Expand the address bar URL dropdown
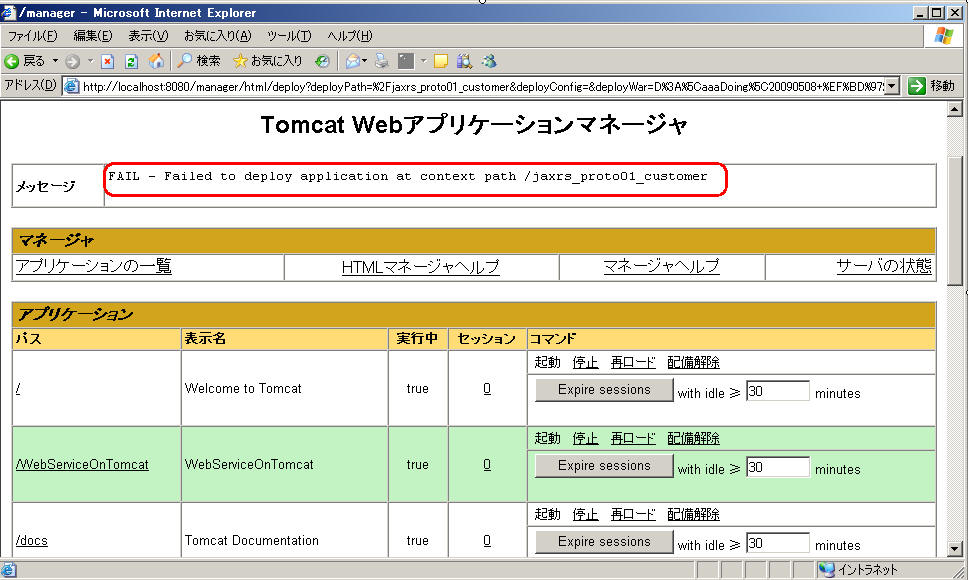The height and width of the screenshot is (580, 968). coord(892,86)
